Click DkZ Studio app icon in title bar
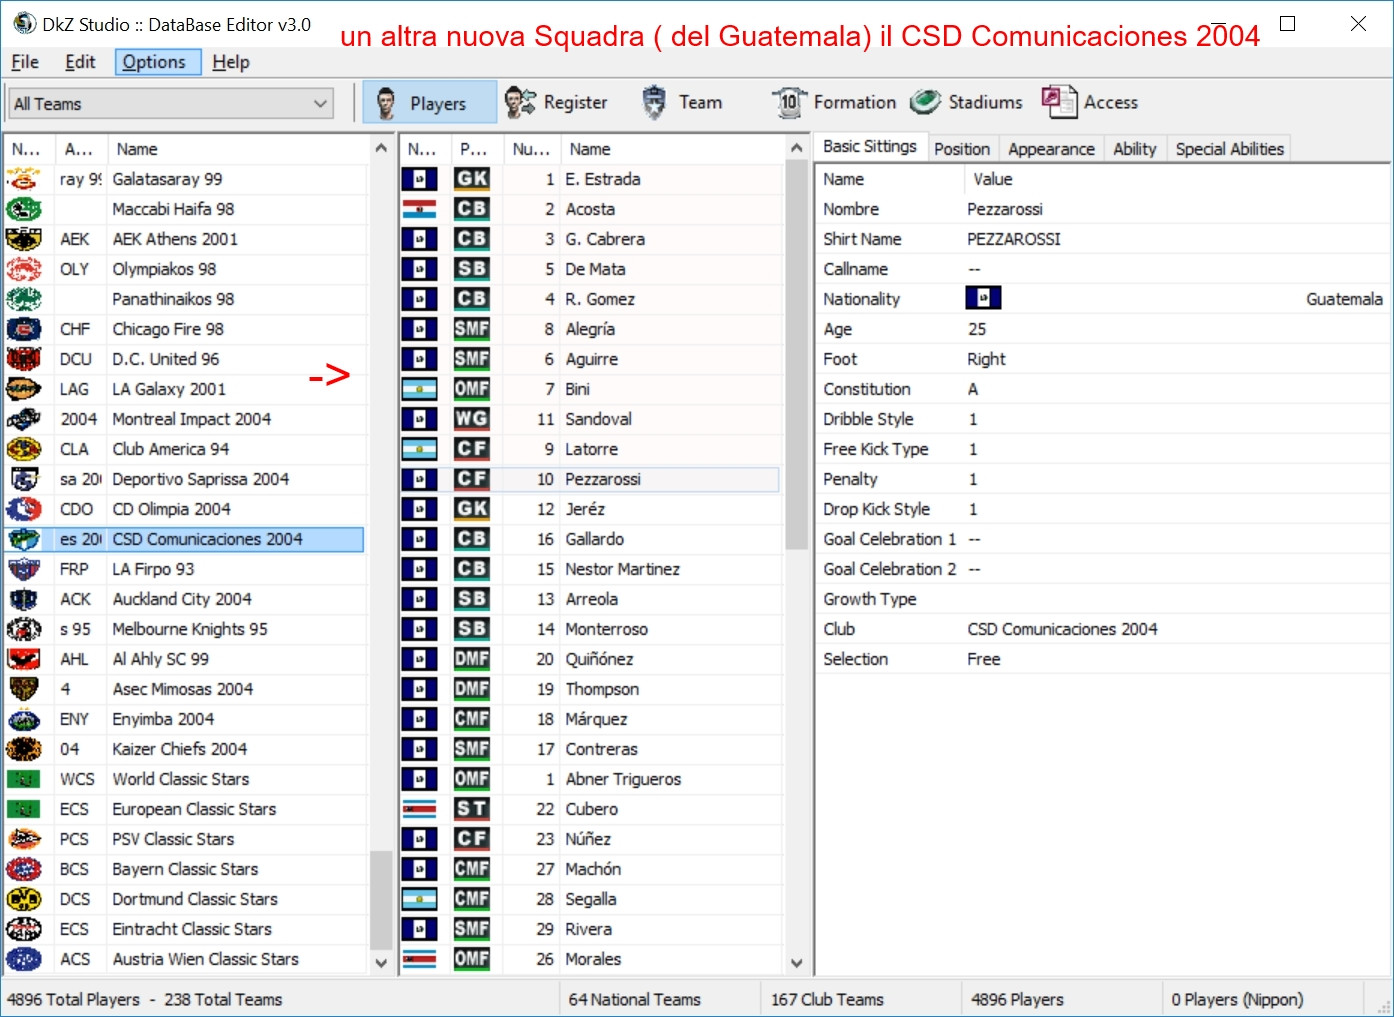This screenshot has width=1394, height=1017. (24, 24)
